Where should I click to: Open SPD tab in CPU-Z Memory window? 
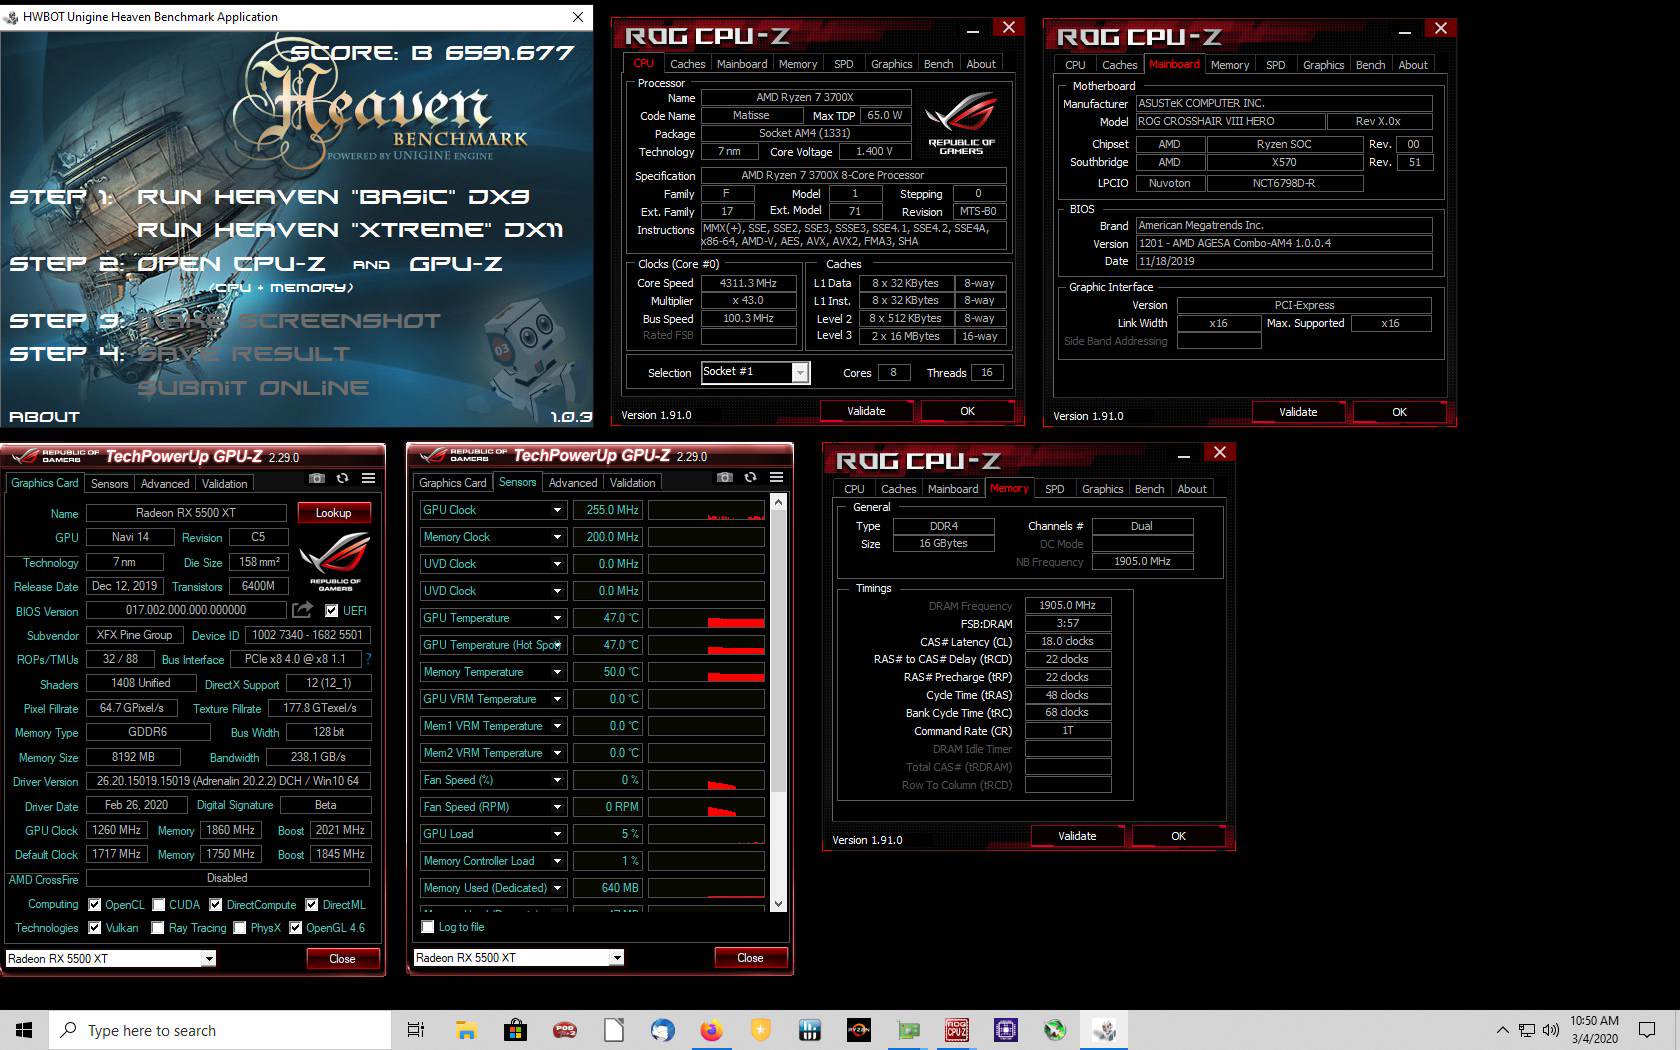[x=1054, y=489]
